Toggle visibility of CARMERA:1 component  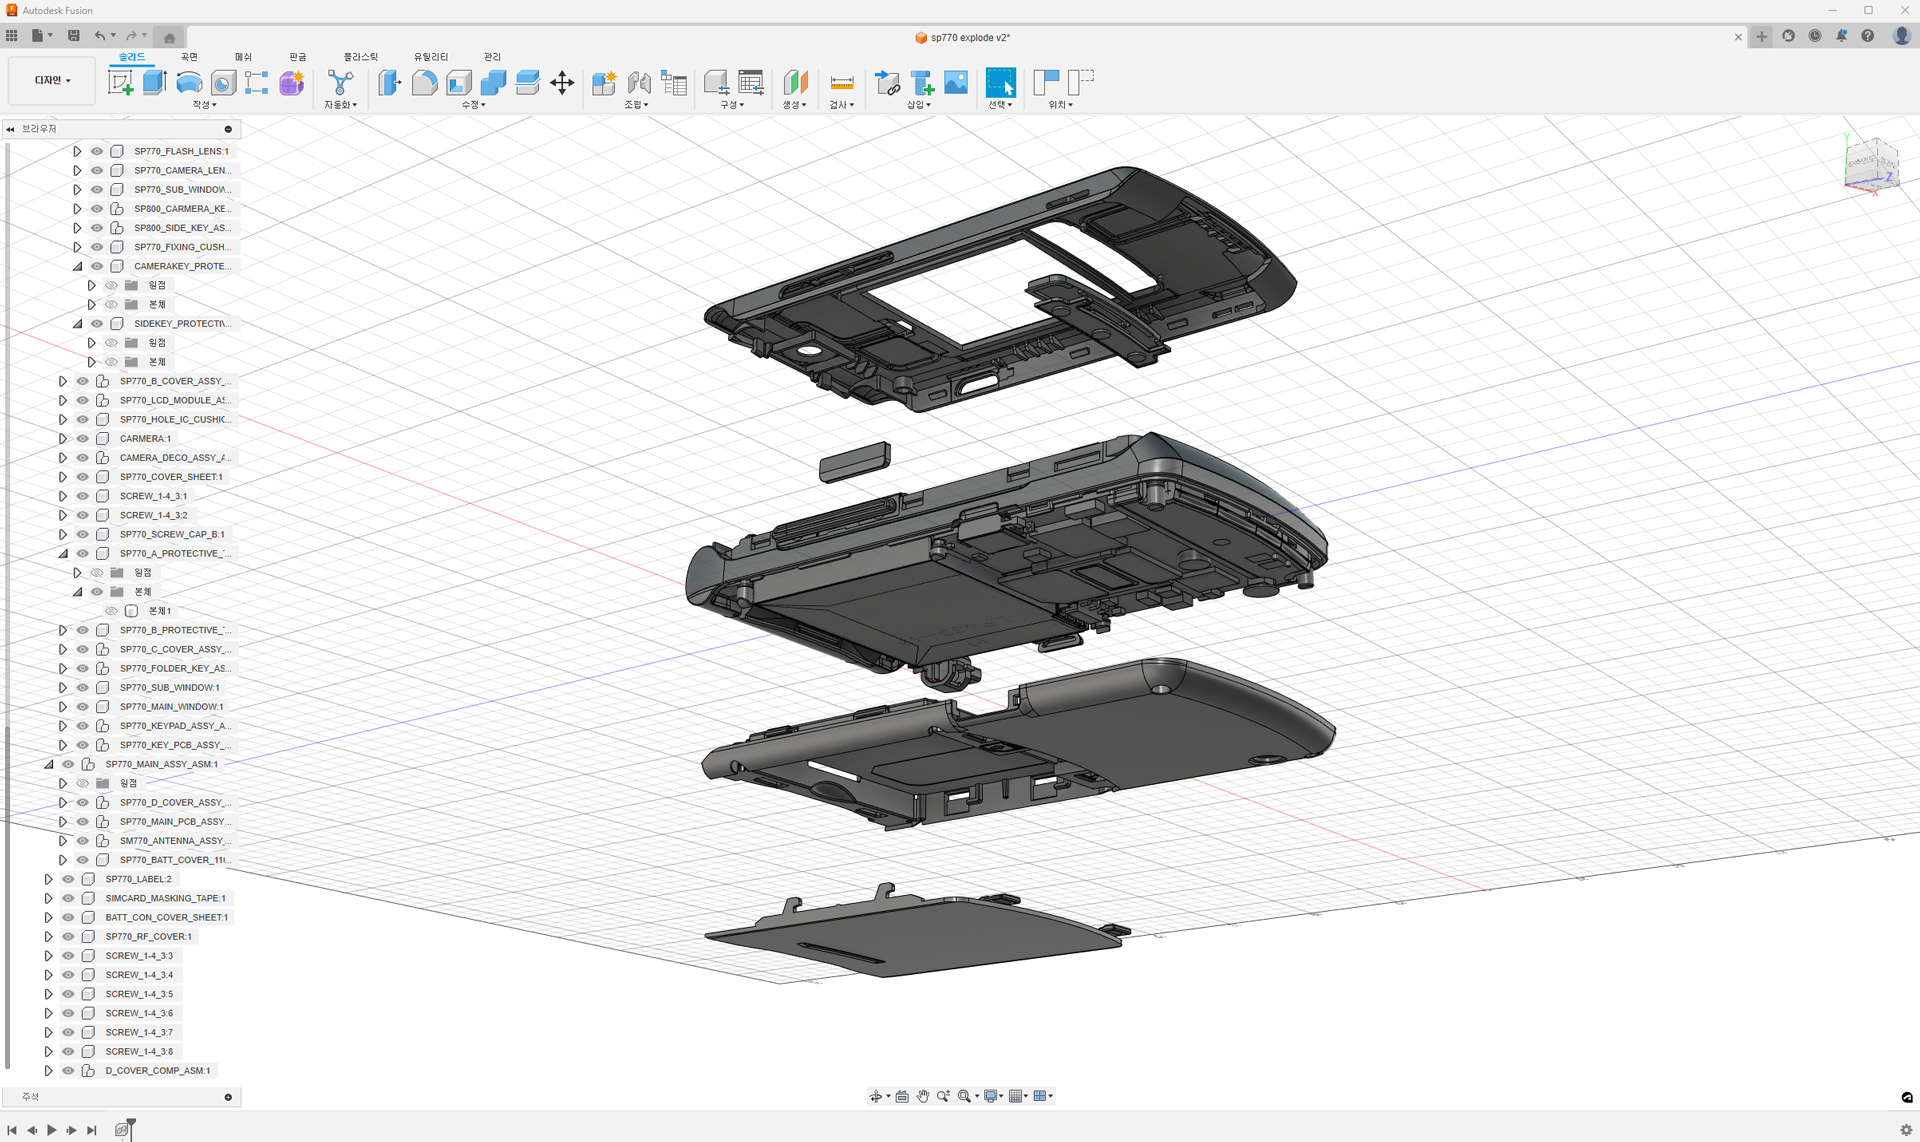83,438
